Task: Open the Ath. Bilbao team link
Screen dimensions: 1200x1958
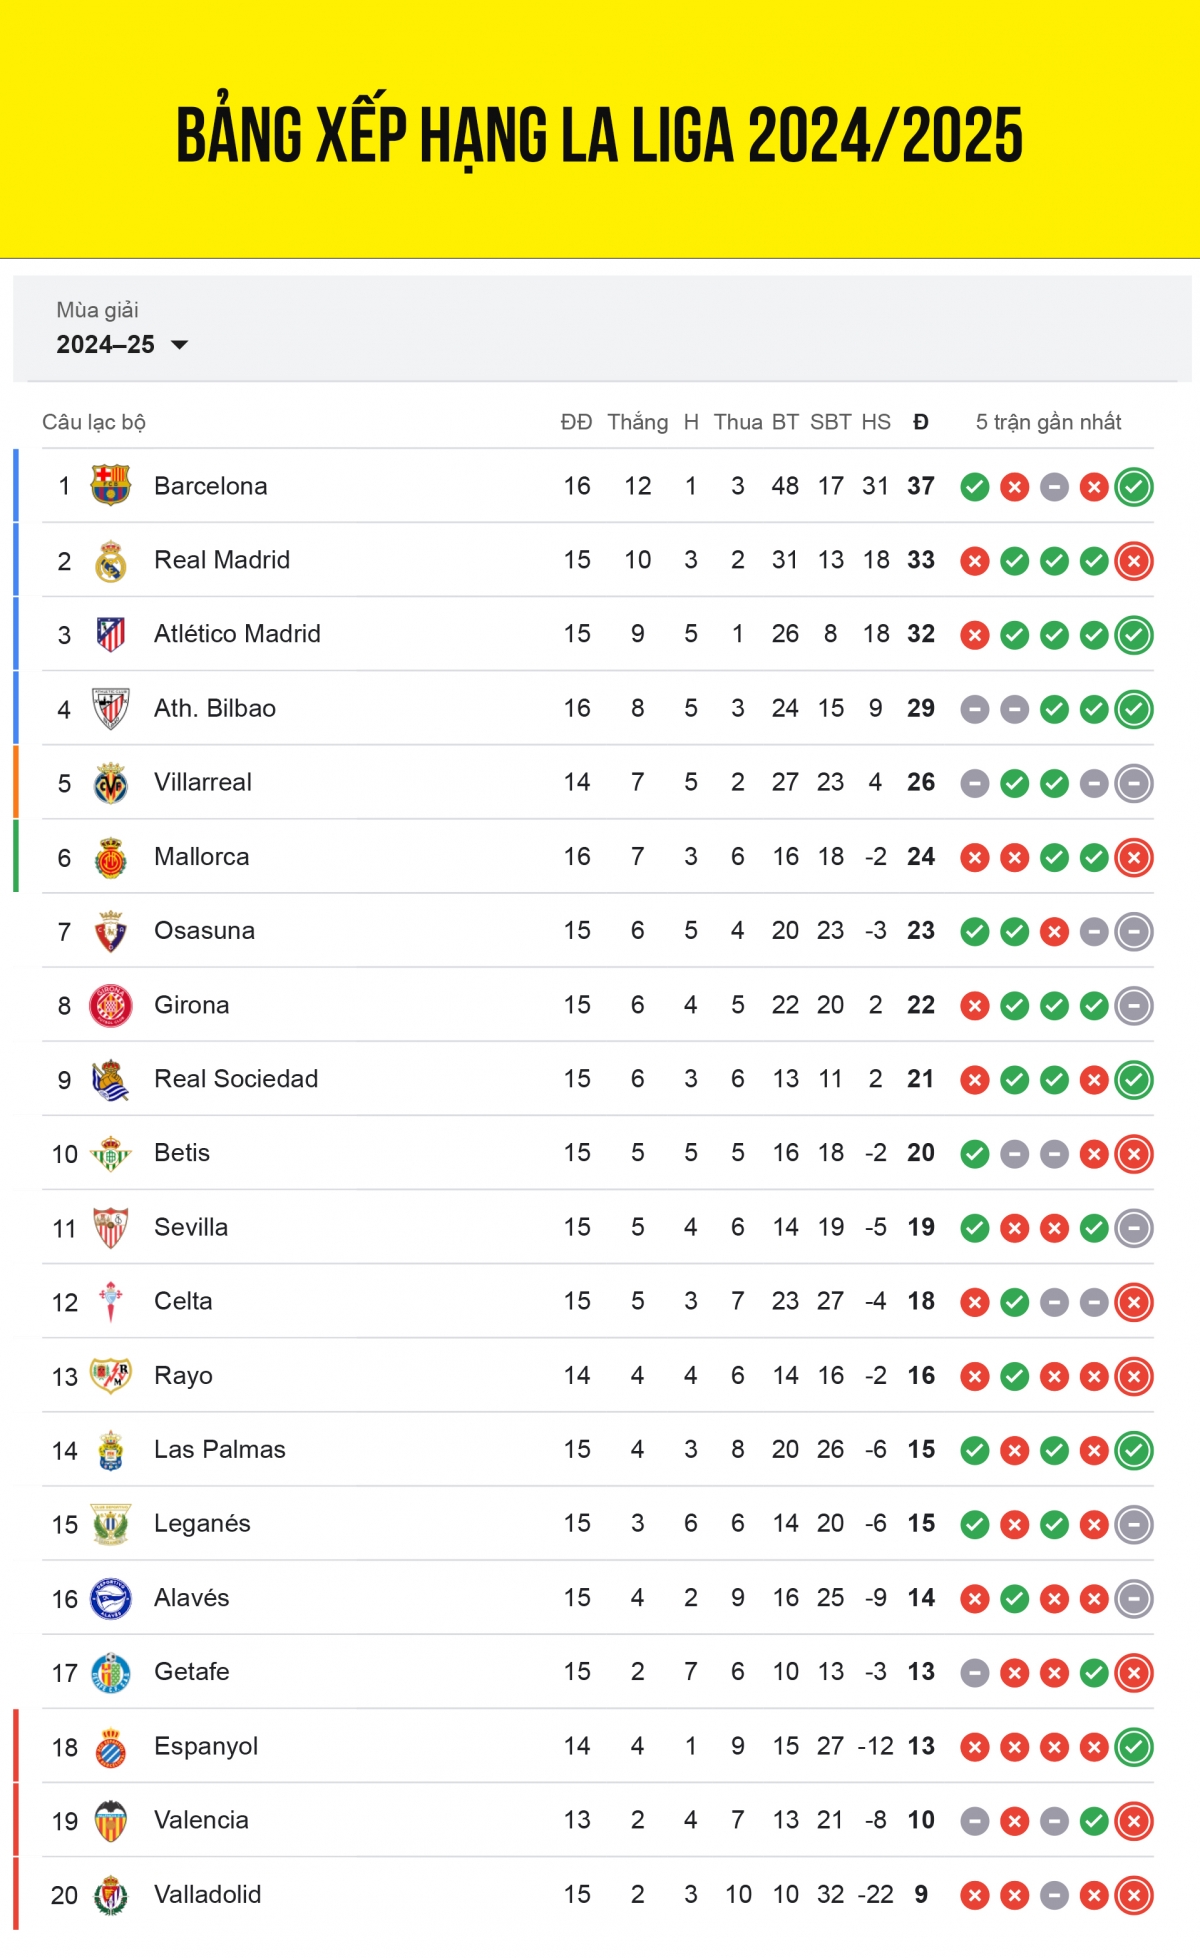Action: [x=215, y=708]
